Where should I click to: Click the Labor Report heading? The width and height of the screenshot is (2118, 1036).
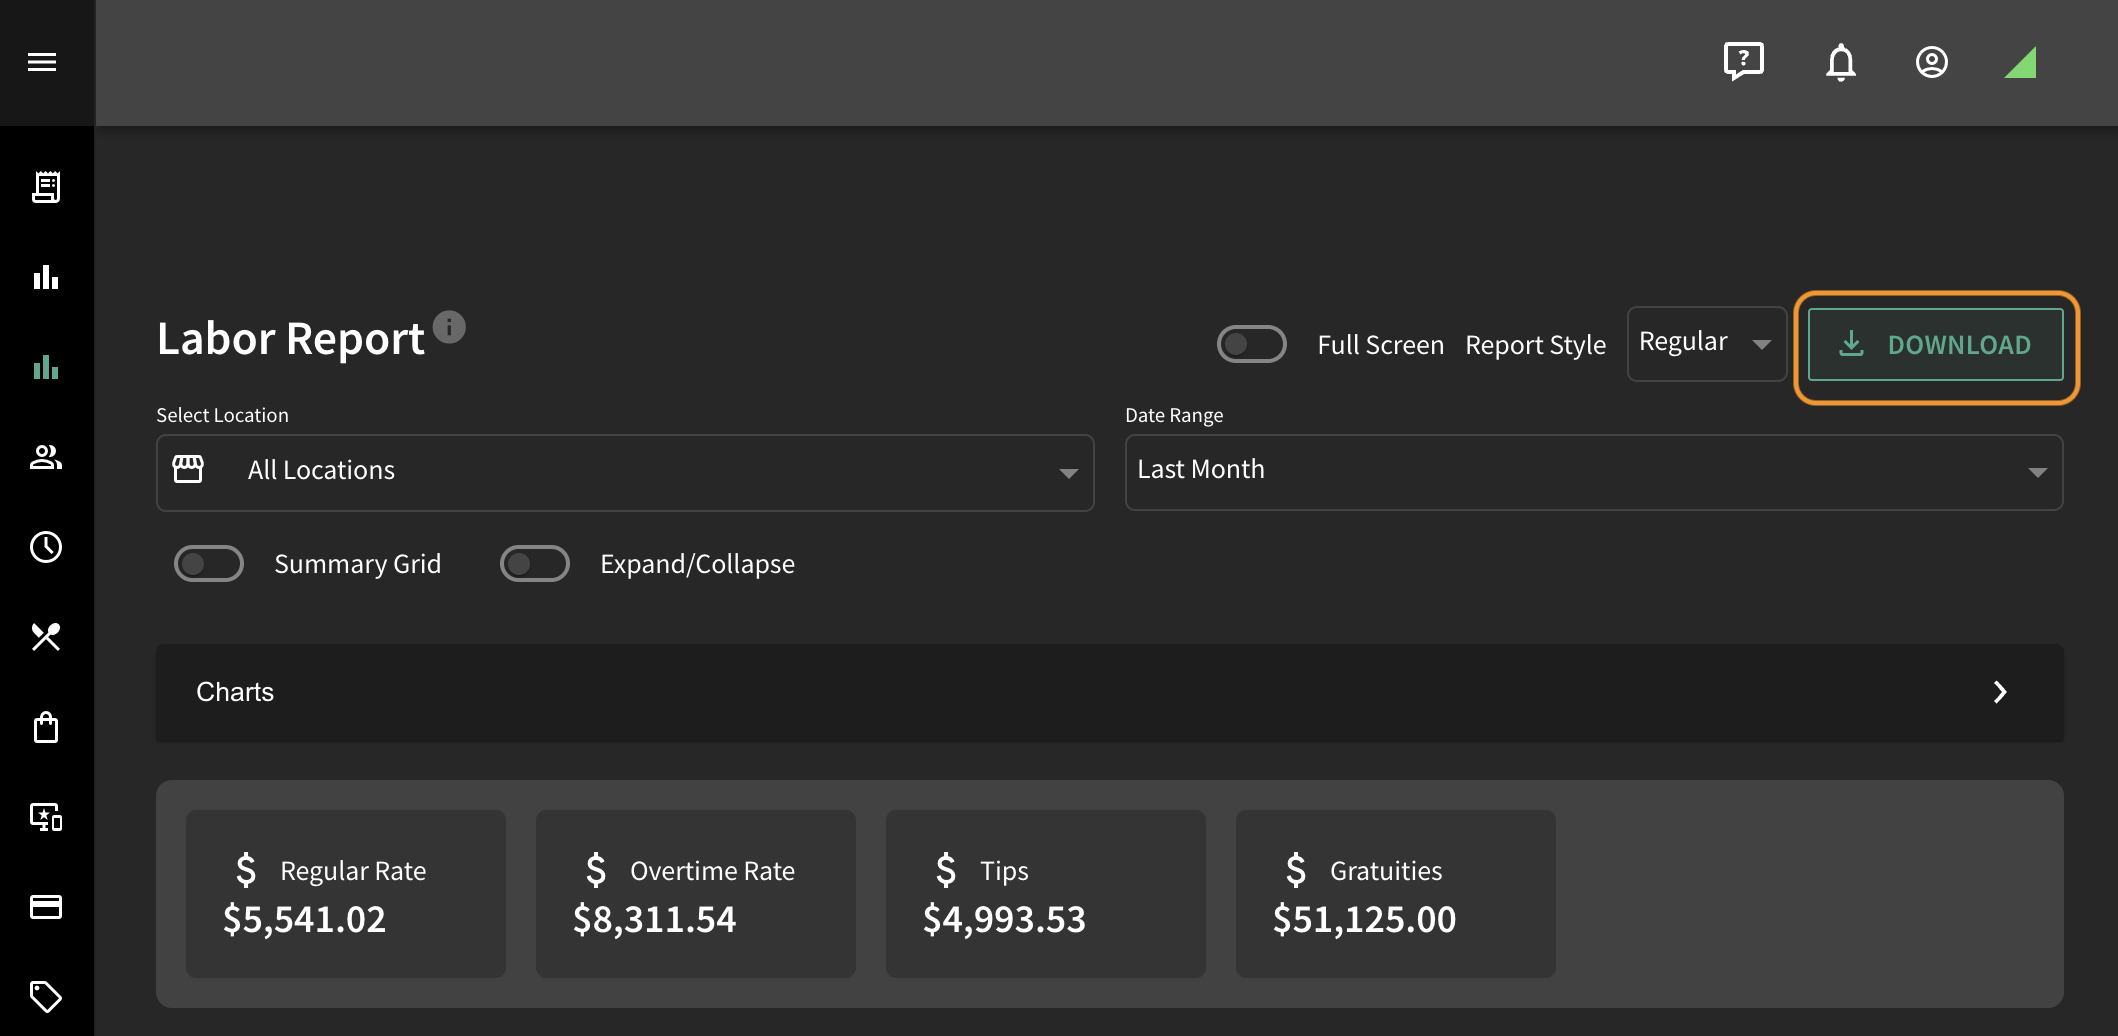[x=291, y=338]
